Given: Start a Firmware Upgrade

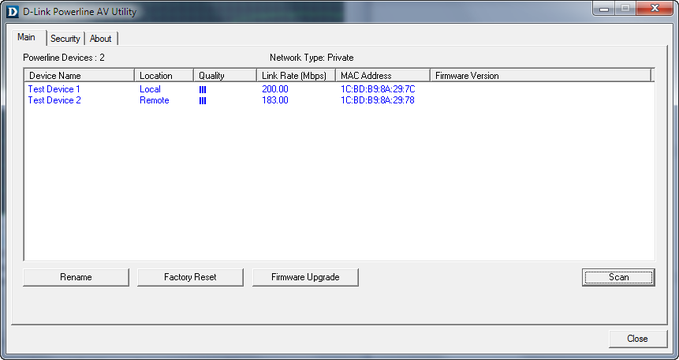Looking at the screenshot, I should tap(305, 277).
